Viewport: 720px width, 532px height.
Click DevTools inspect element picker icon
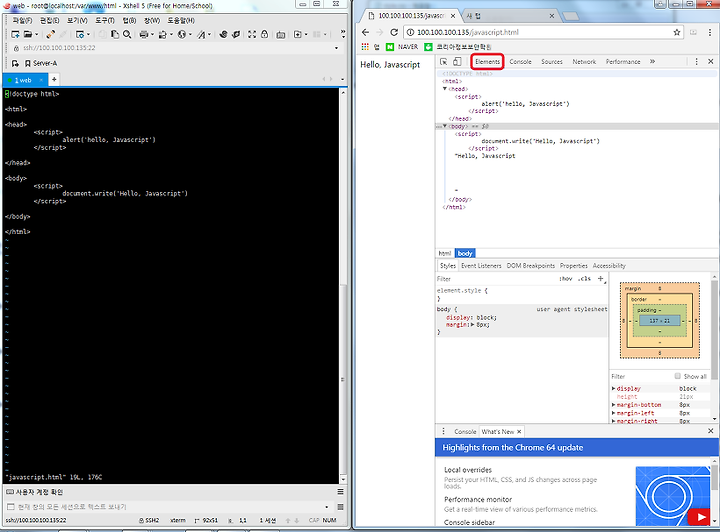click(x=444, y=62)
